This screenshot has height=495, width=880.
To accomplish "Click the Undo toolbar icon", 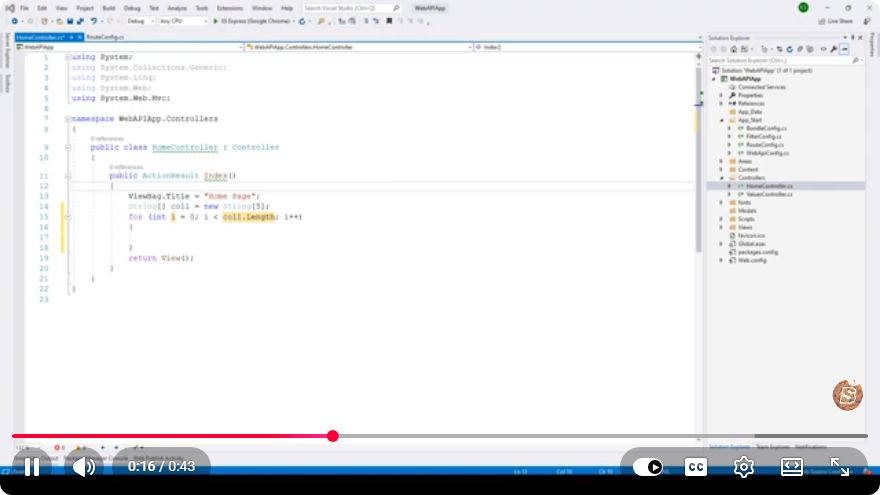I will point(94,21).
